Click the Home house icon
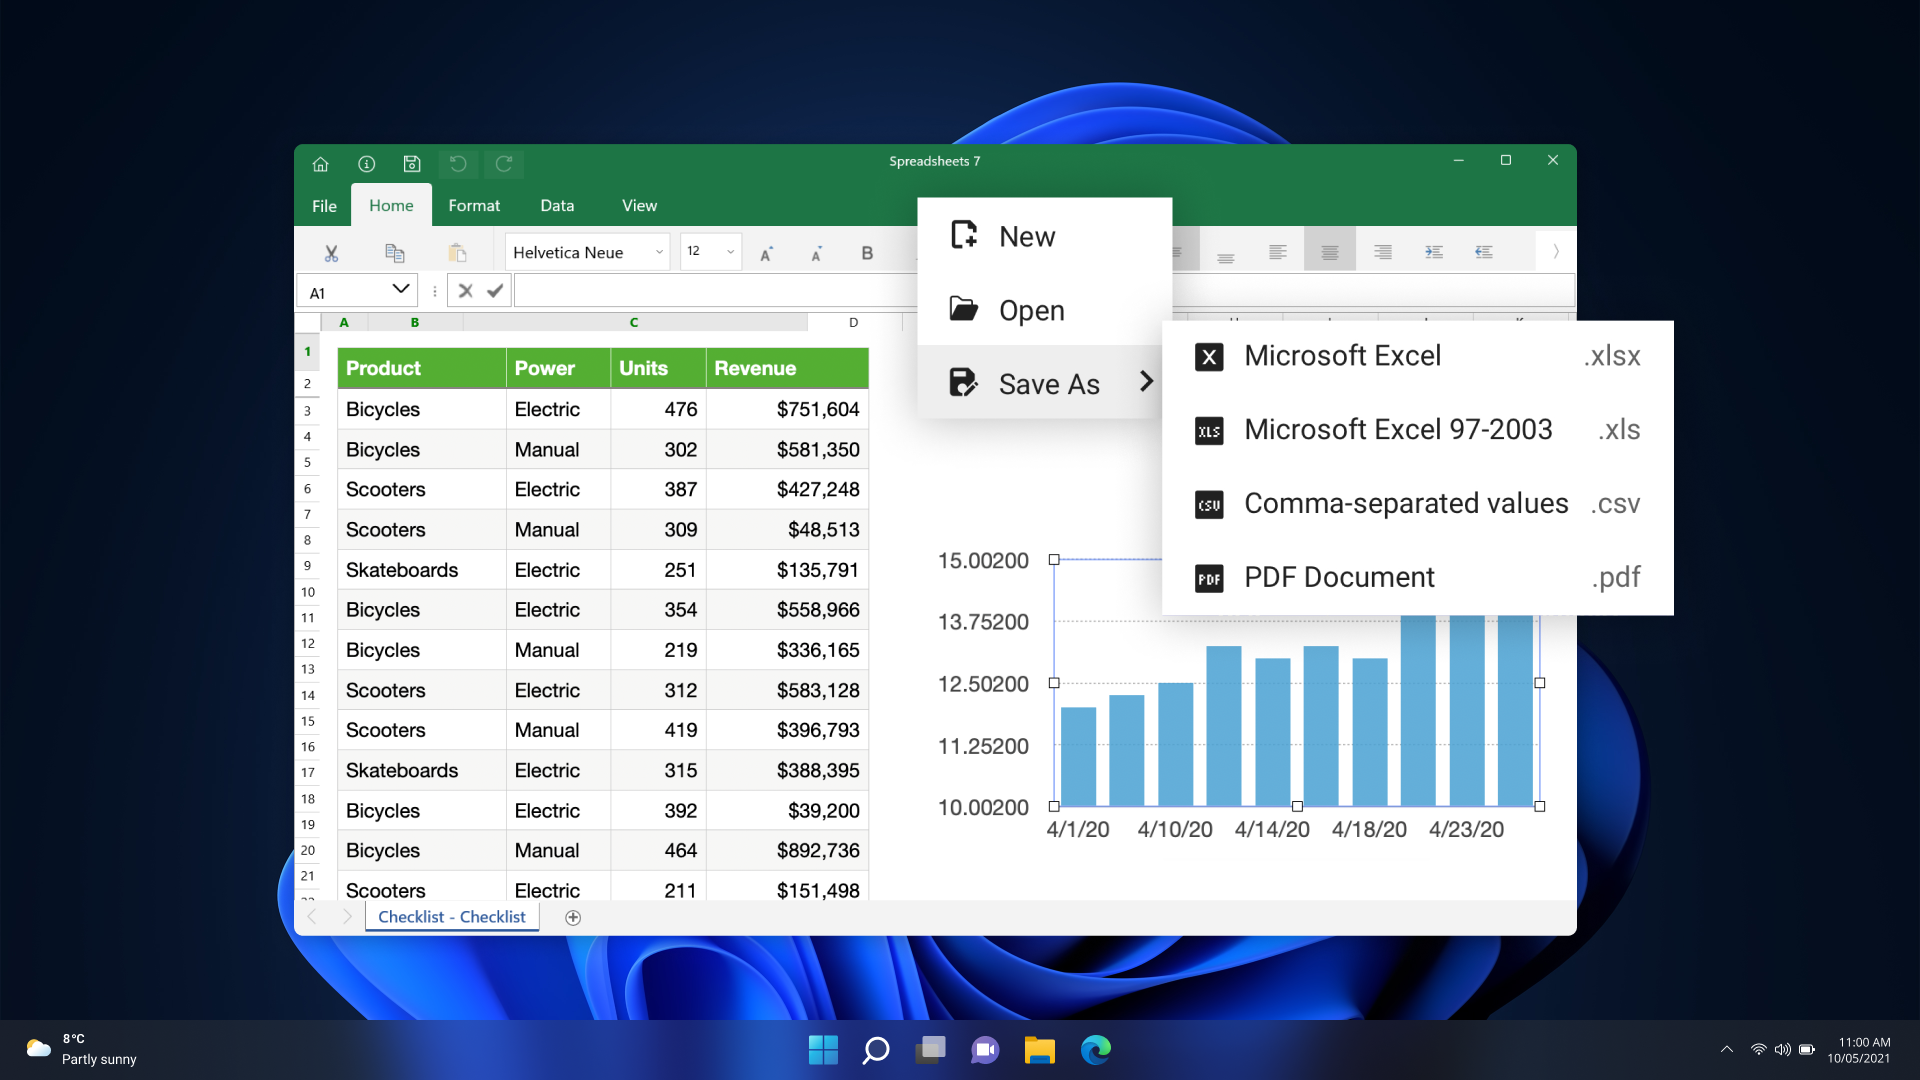Image resolution: width=1920 pixels, height=1080 pixels. [321, 164]
